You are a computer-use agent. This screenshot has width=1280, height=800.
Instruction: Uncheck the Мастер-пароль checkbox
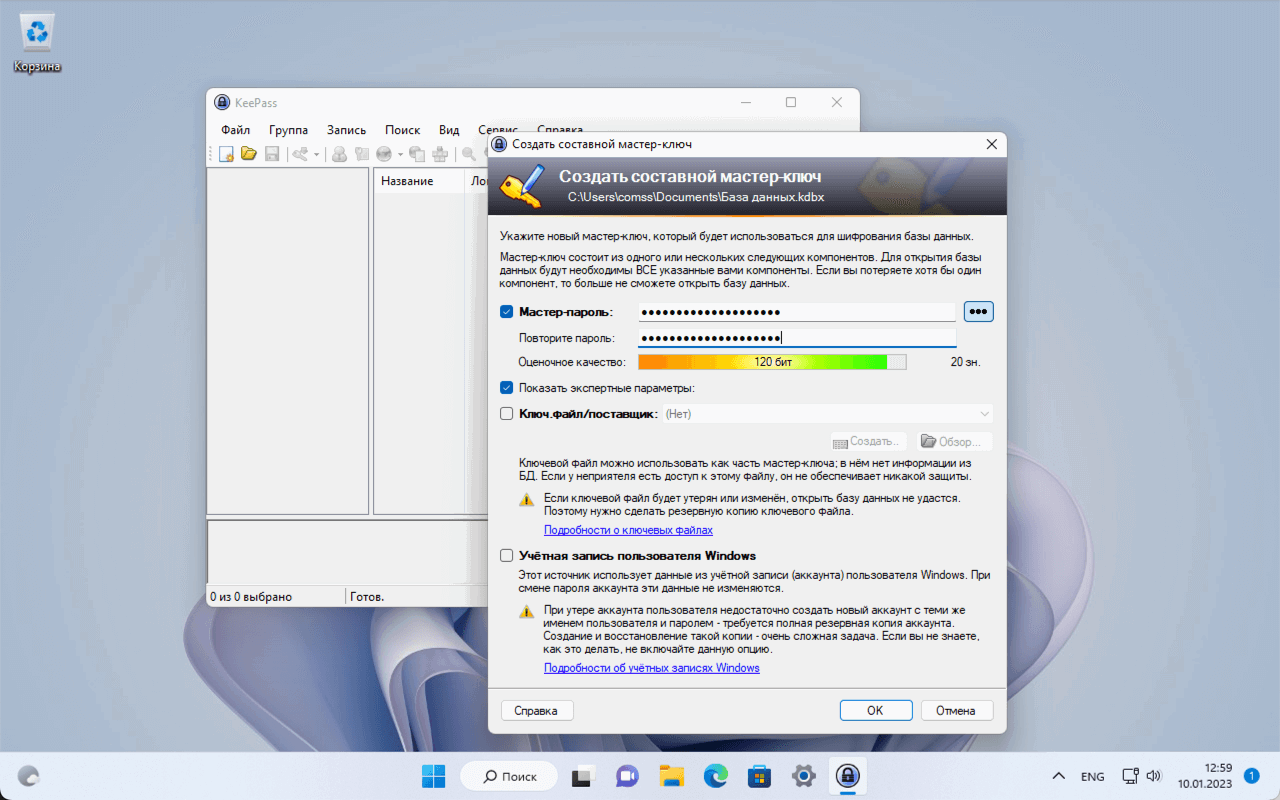coord(506,311)
